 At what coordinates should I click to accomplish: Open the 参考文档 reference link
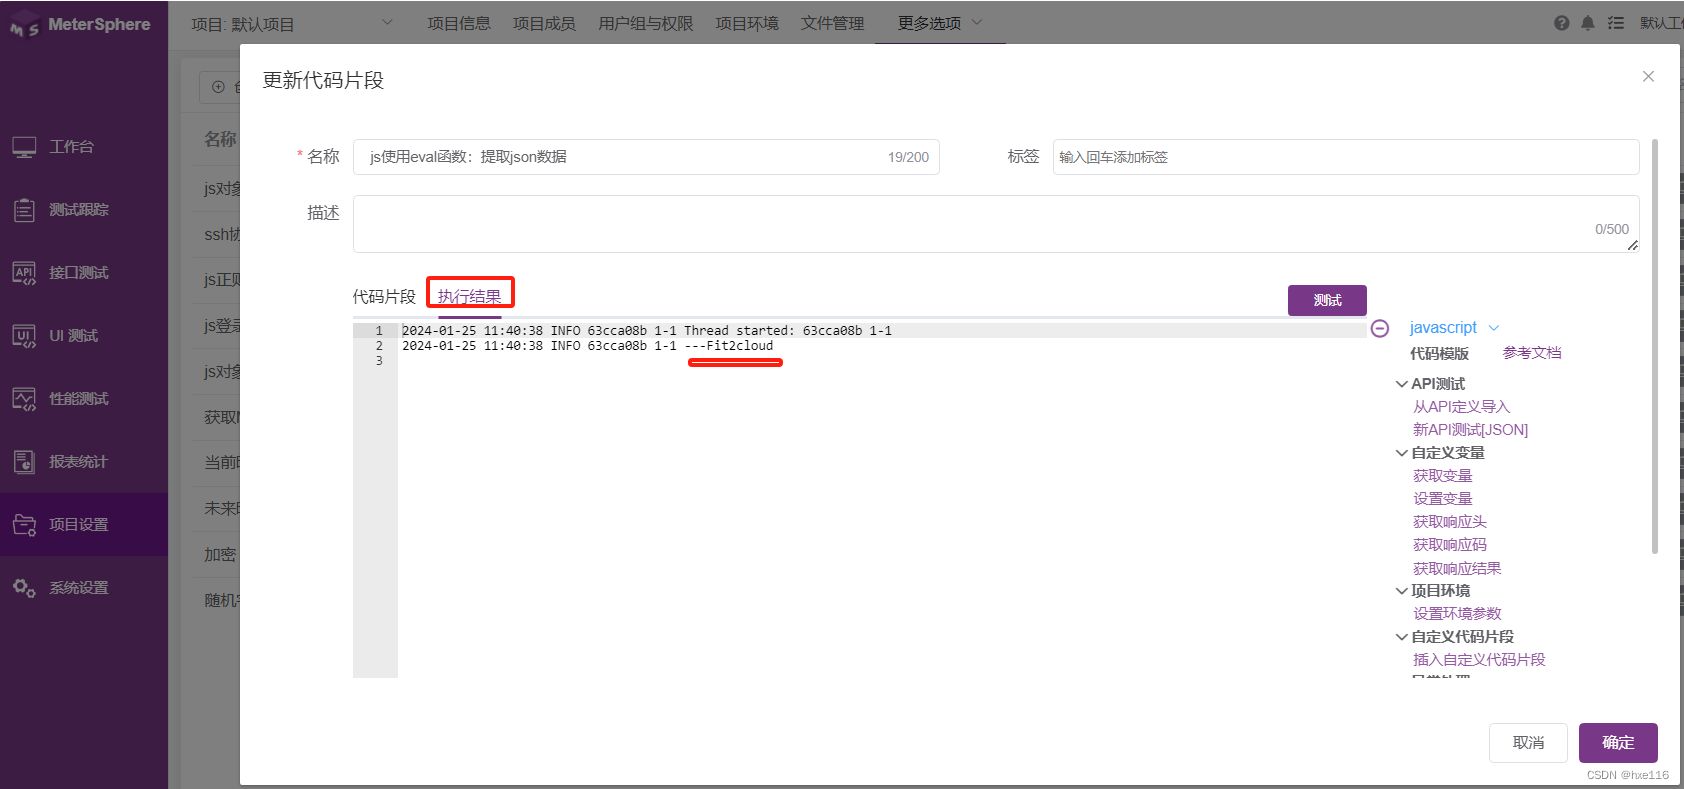(1532, 353)
